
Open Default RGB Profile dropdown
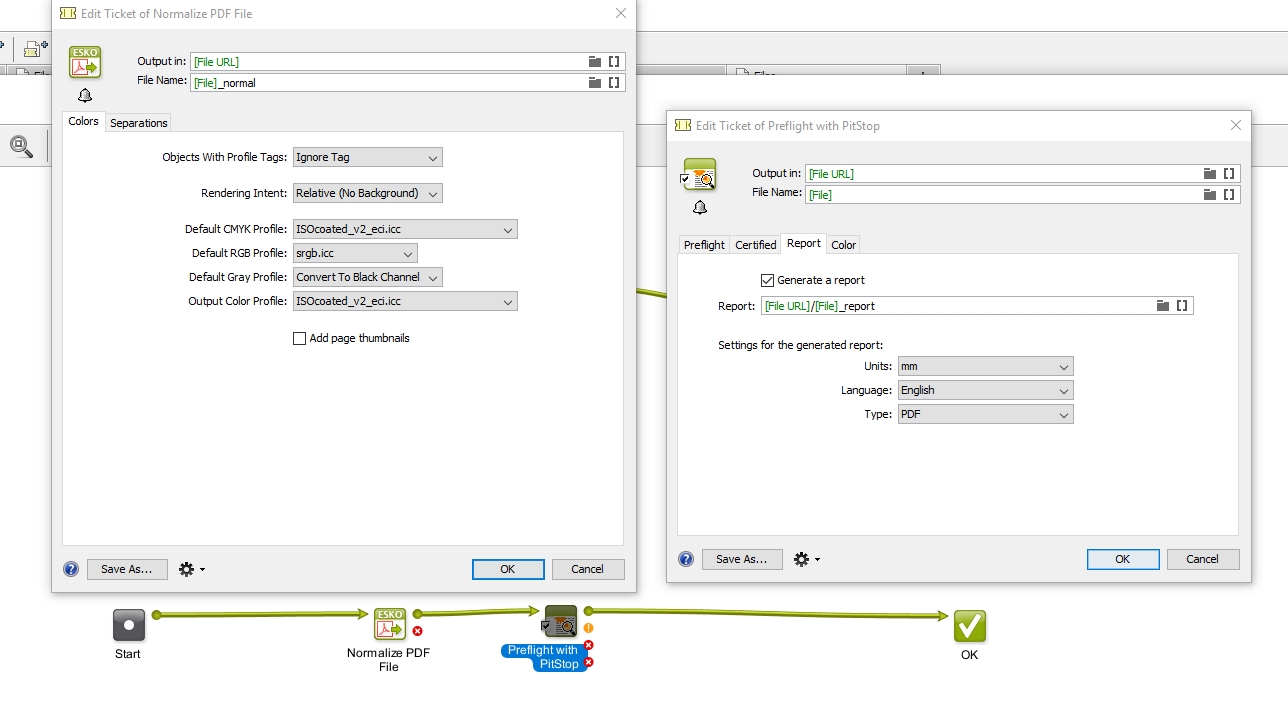pos(355,254)
